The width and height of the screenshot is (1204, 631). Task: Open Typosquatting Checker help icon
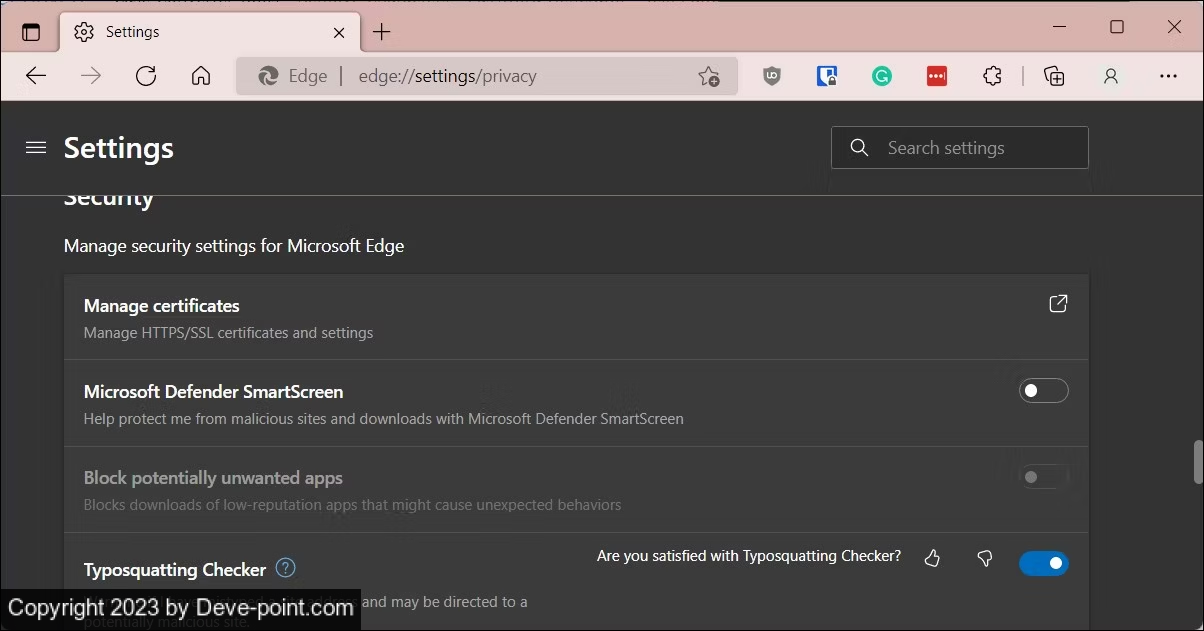(286, 568)
